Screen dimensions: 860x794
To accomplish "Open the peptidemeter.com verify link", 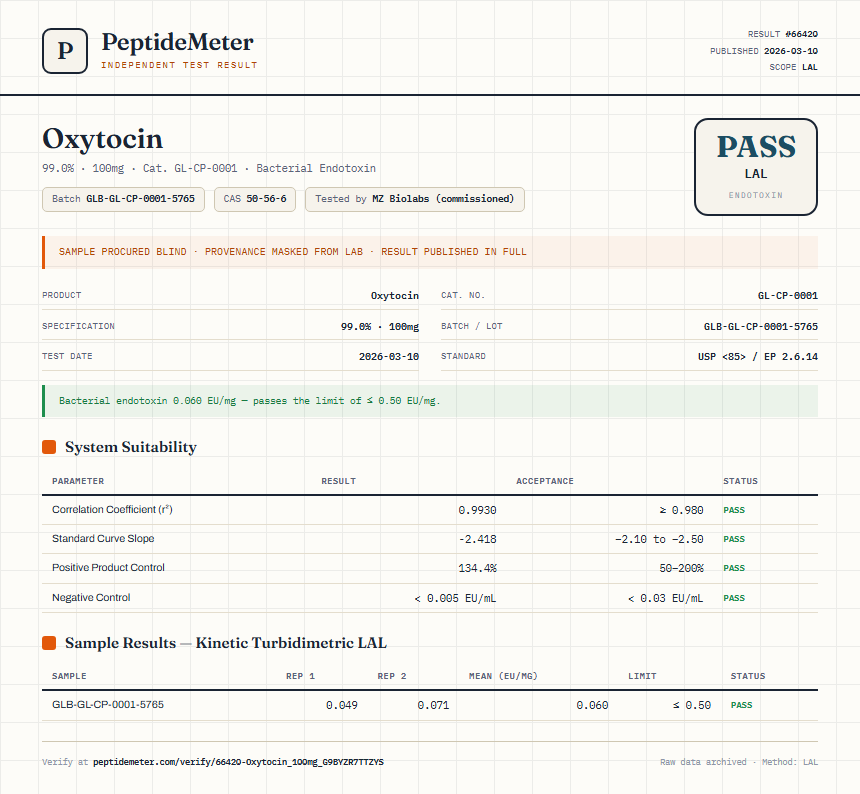I will click(239, 762).
